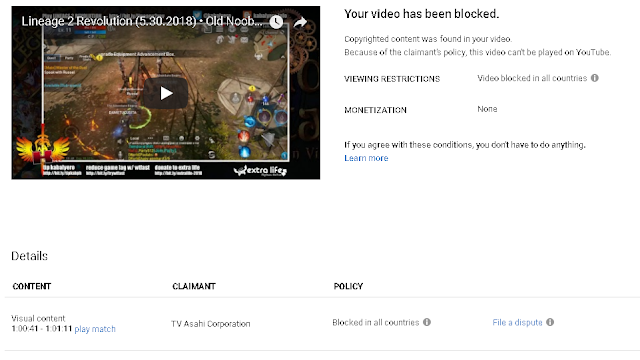The height and width of the screenshot is (360, 640).
Task: Click info icon next to Blocked in all countries policy
Action: click(x=427, y=322)
